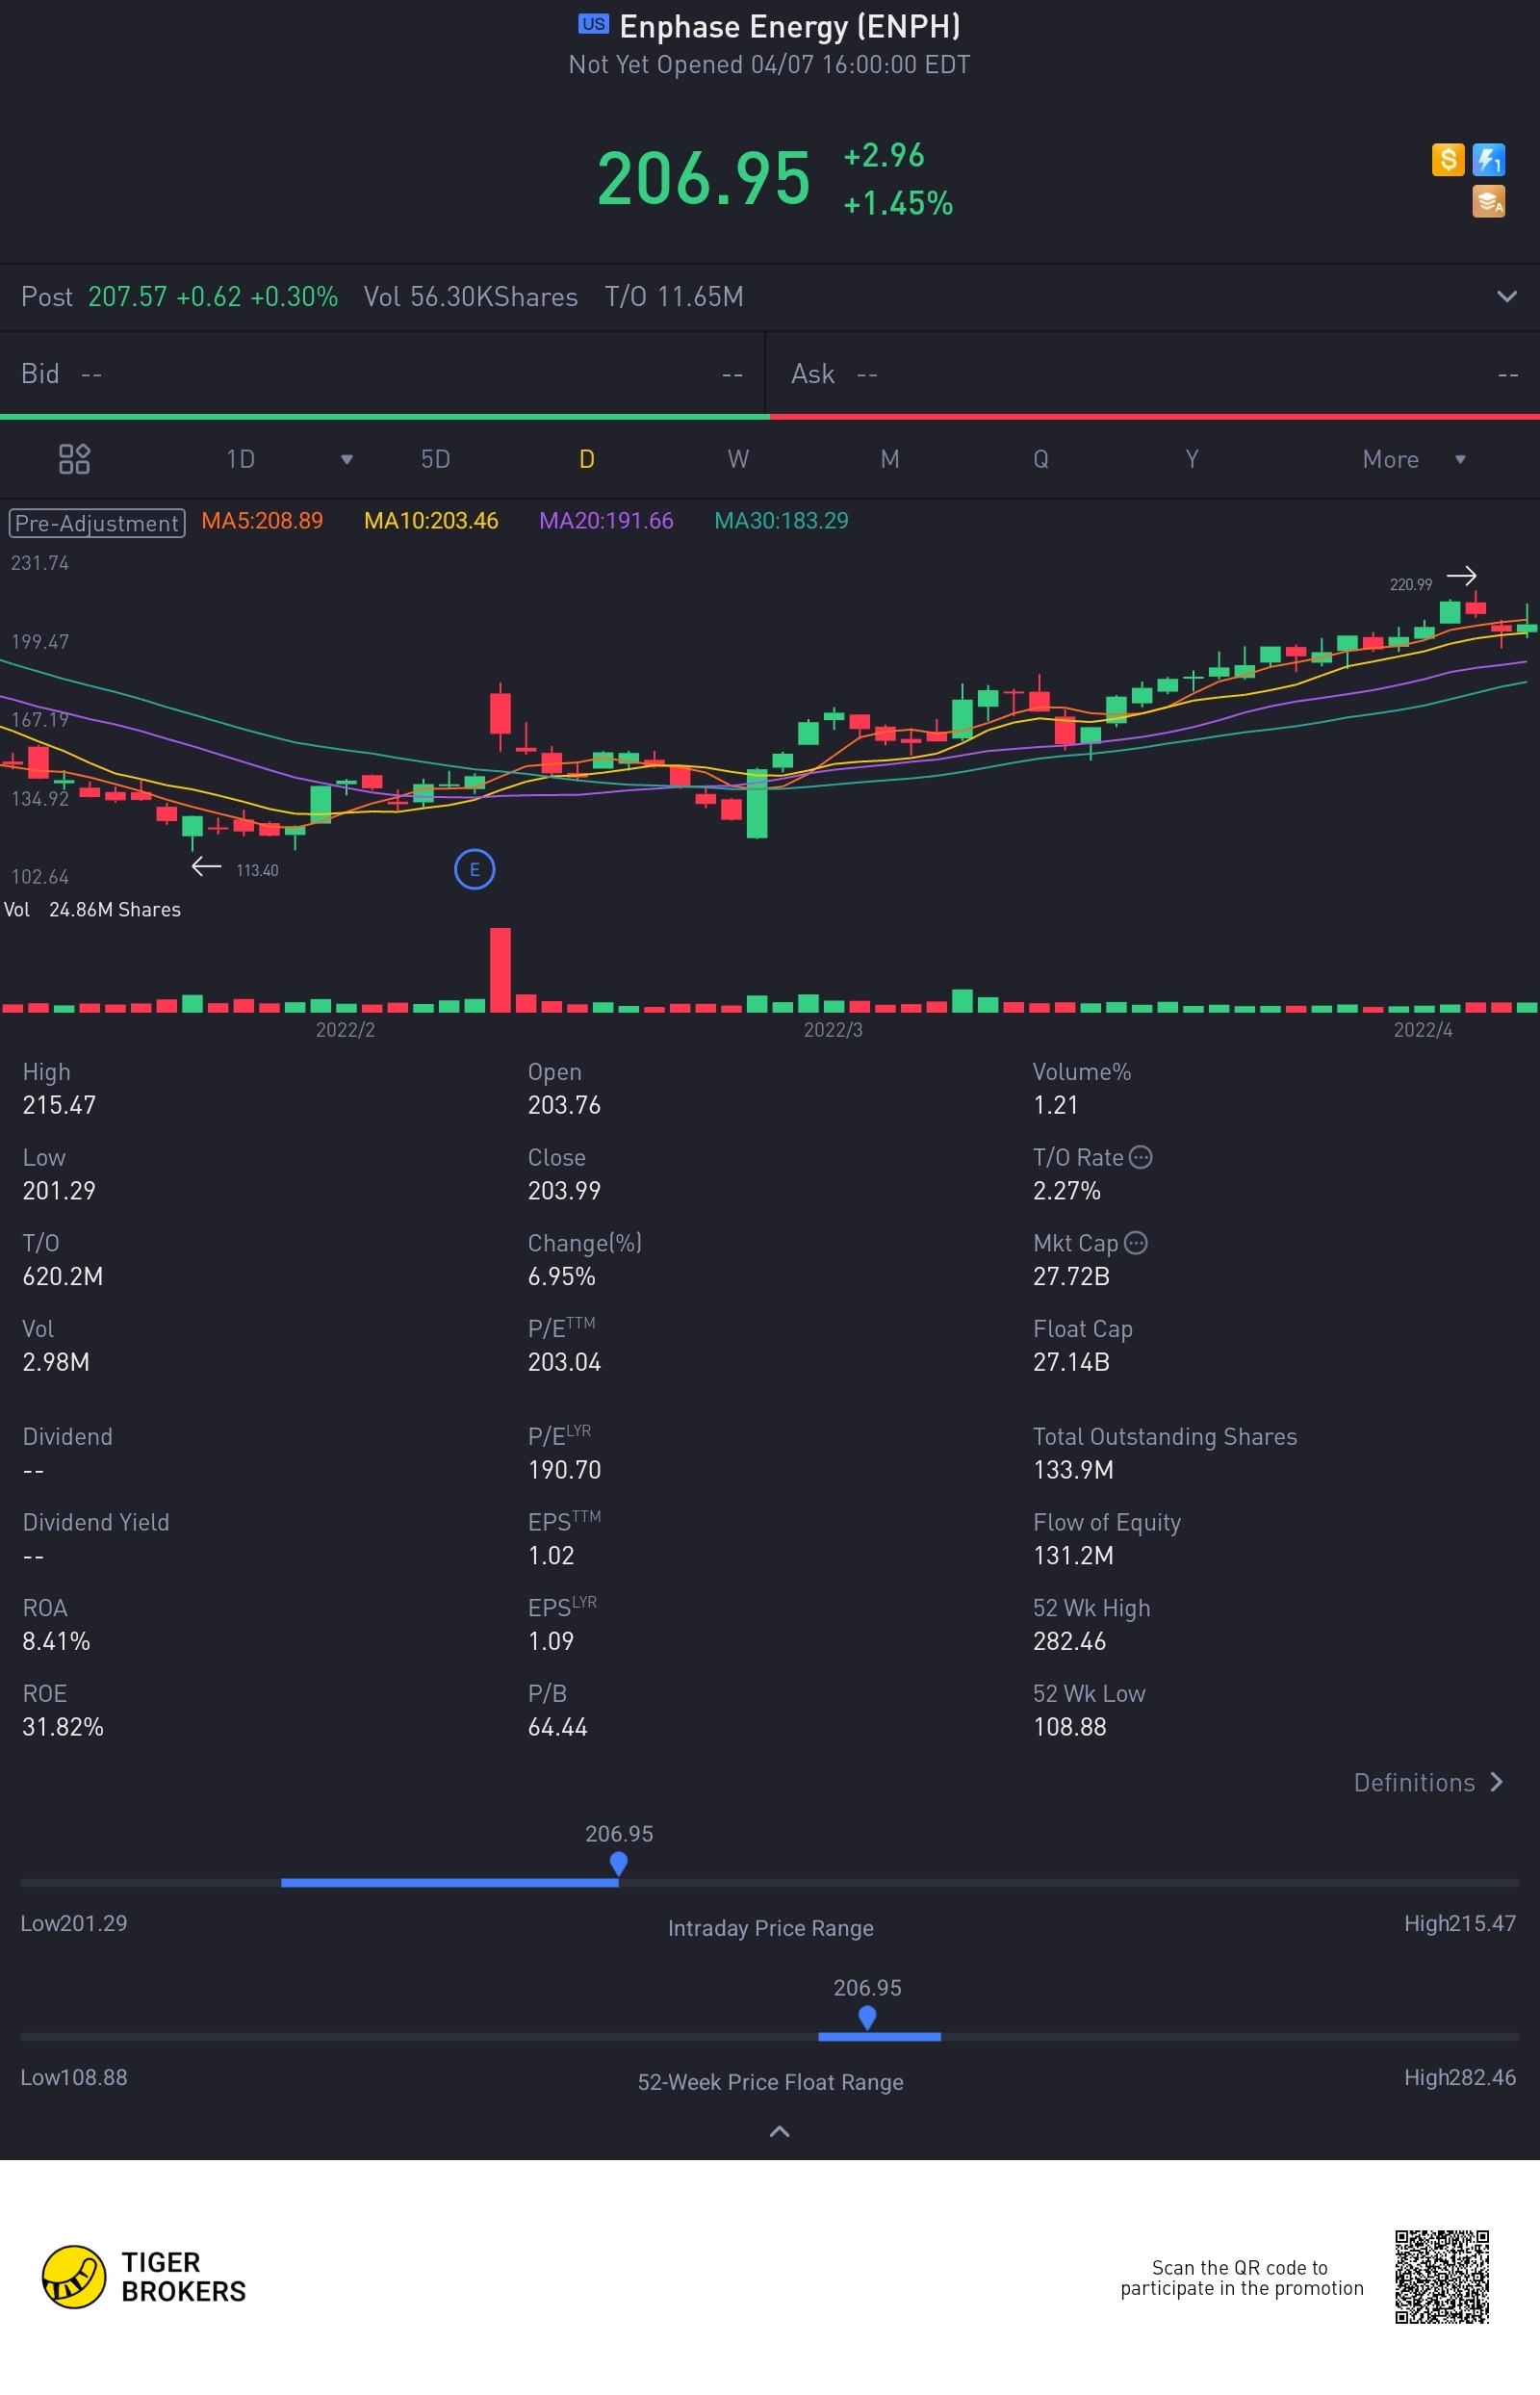Image resolution: width=1540 pixels, height=2395 pixels.
Task: Toggle the Pre-Adjustment button
Action: click(x=97, y=523)
